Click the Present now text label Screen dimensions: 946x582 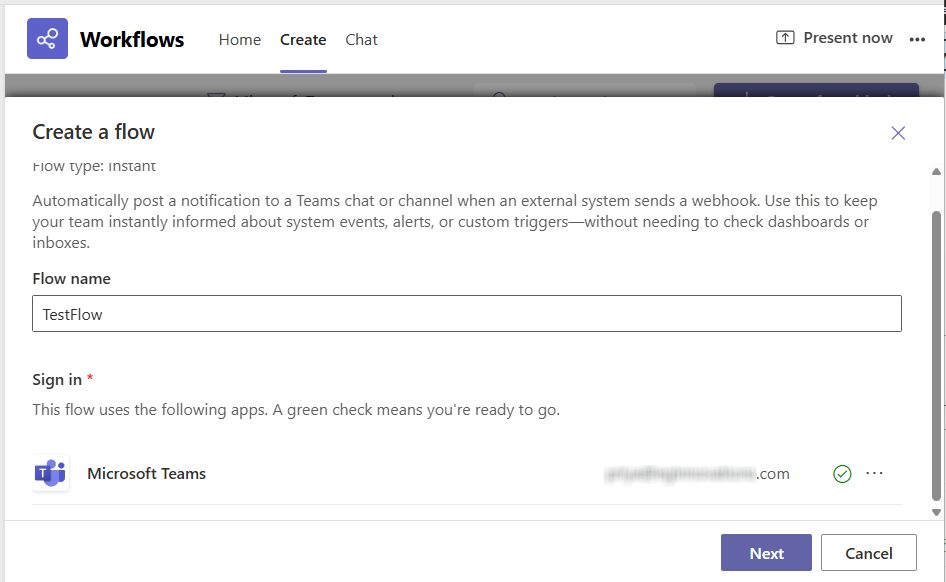click(848, 38)
